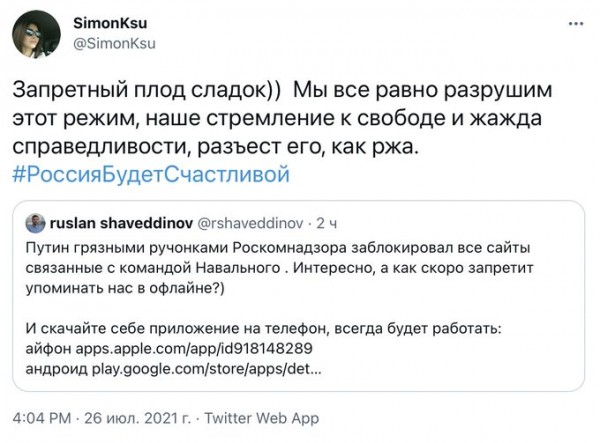Click the word "андроид" in quoted tweet
600x443 pixels.
pos(57,369)
